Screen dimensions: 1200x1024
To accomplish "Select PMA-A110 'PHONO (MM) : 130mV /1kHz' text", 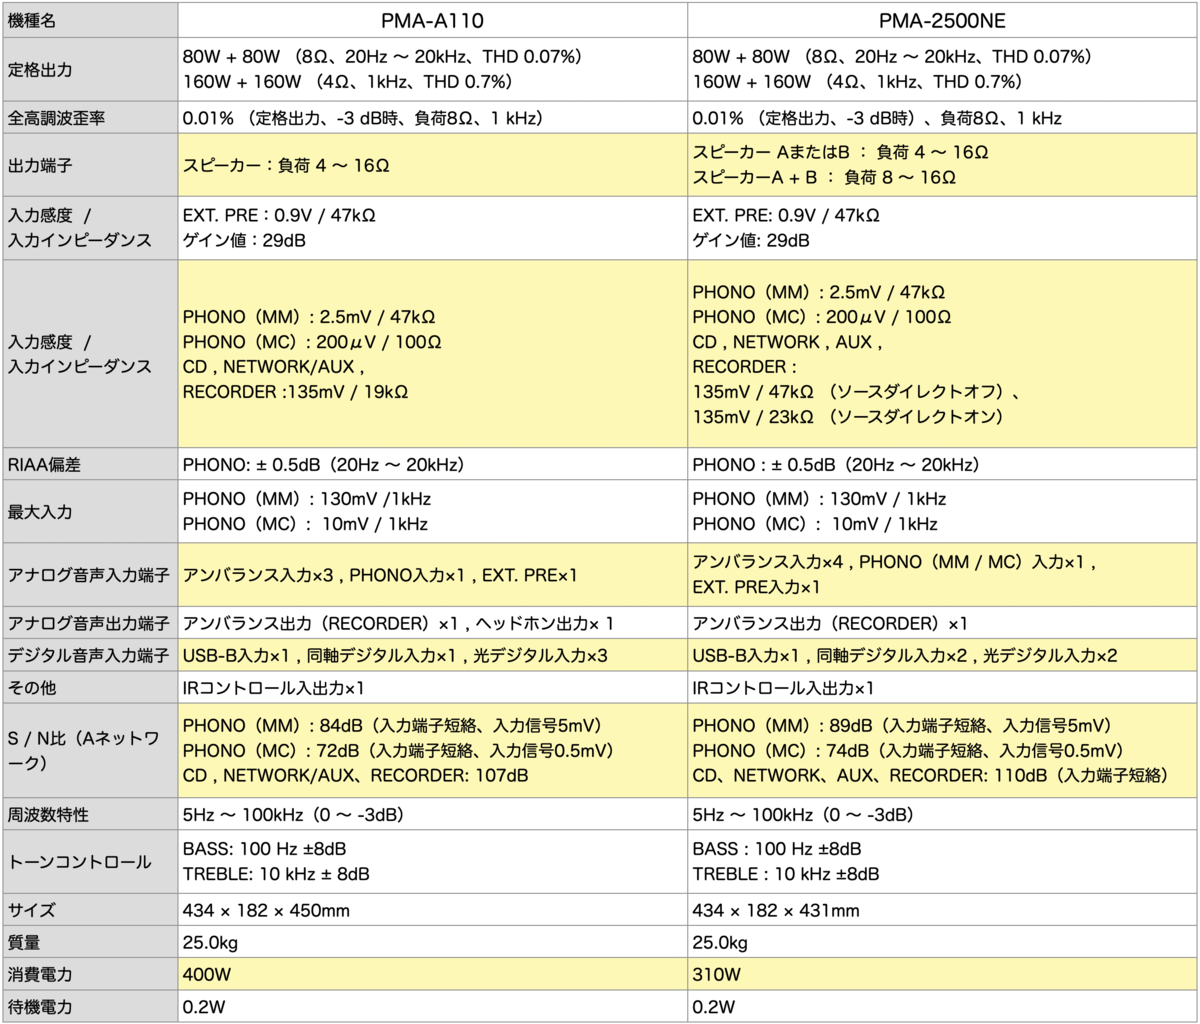I will (x=307, y=499).
